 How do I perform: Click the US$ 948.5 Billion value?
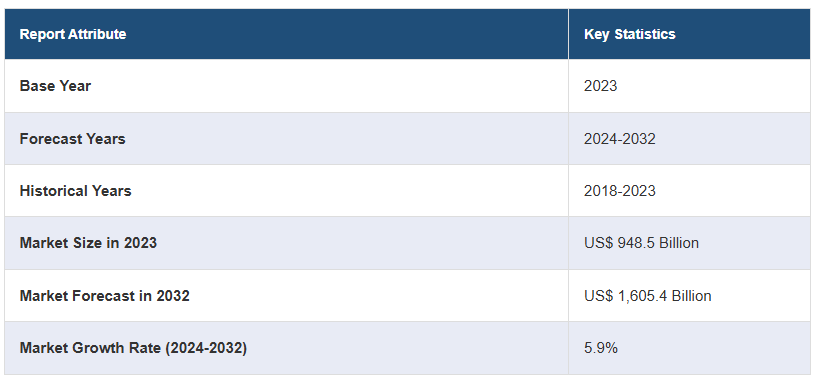pos(641,243)
